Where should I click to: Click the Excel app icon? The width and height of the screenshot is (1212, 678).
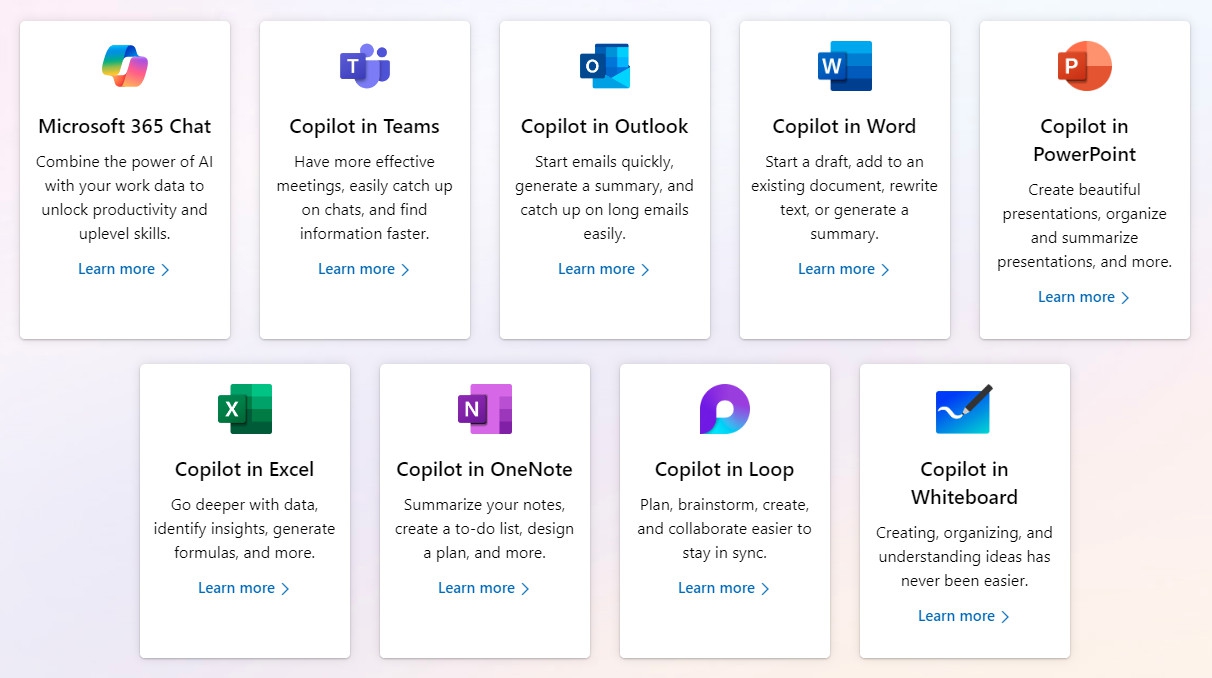[x=245, y=409]
